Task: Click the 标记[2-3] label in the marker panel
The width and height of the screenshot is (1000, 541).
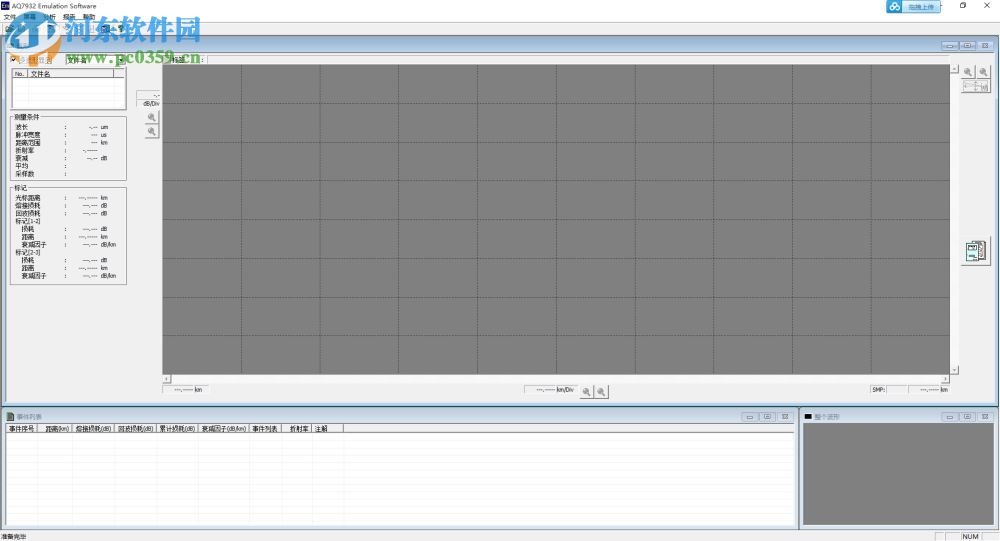Action: tap(28, 253)
